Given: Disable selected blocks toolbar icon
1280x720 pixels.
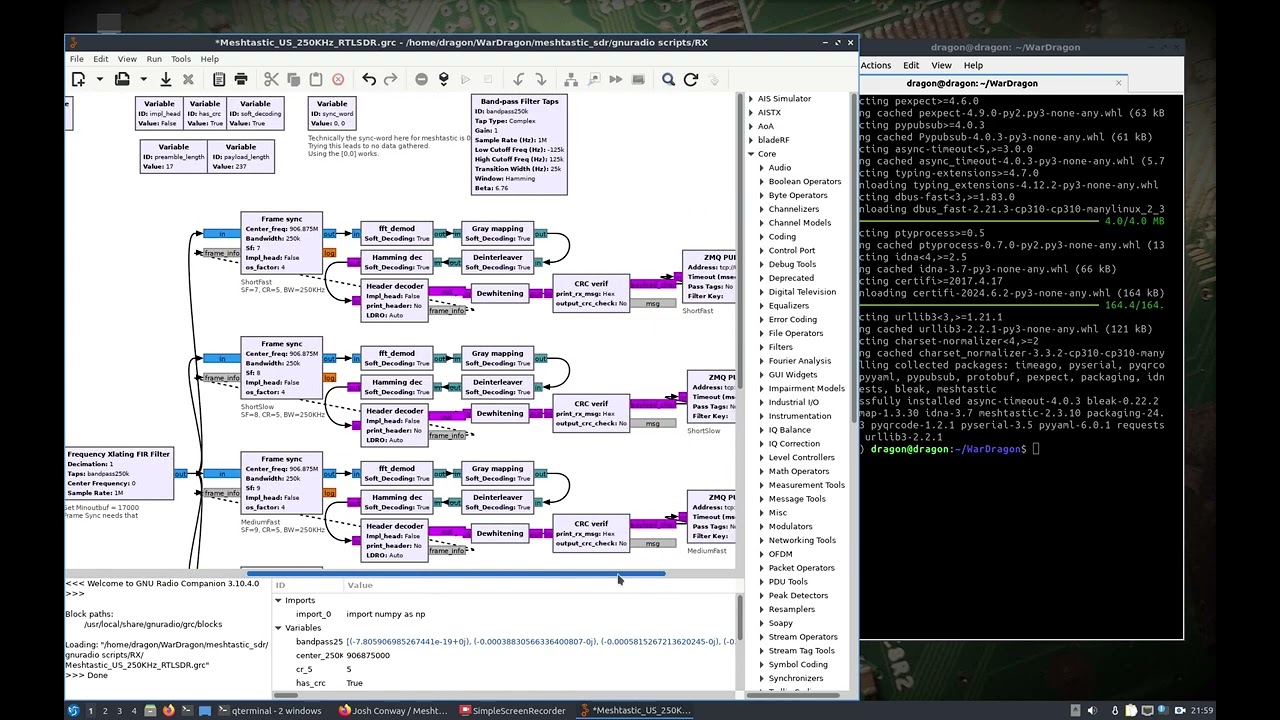Looking at the screenshot, I should point(593,79).
